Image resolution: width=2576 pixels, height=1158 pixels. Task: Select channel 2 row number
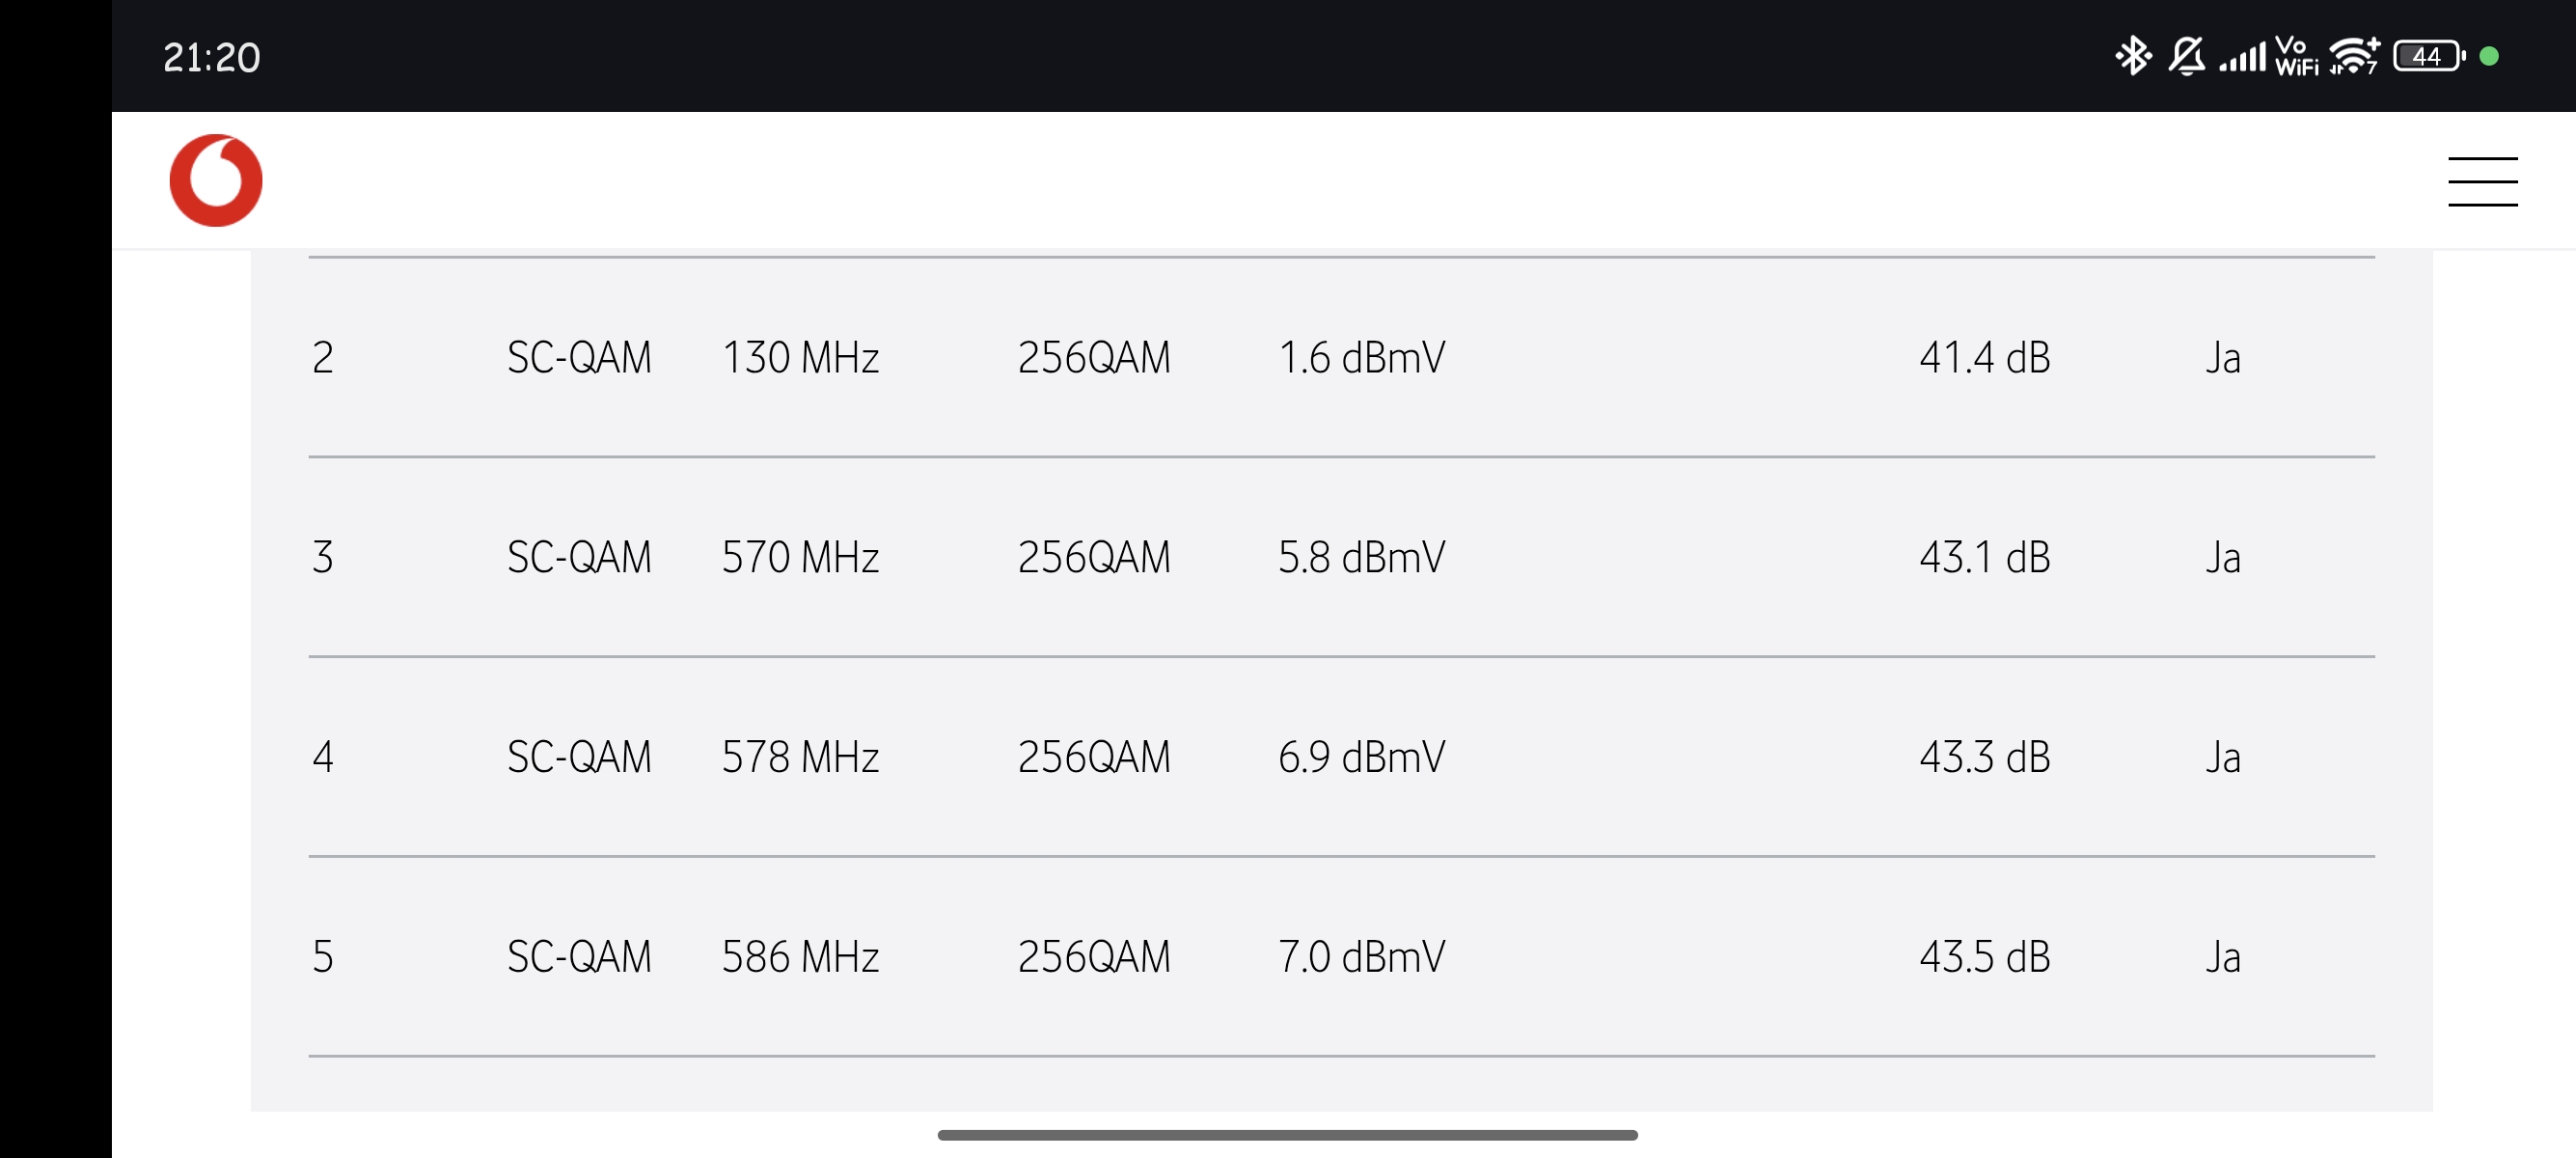click(x=323, y=358)
